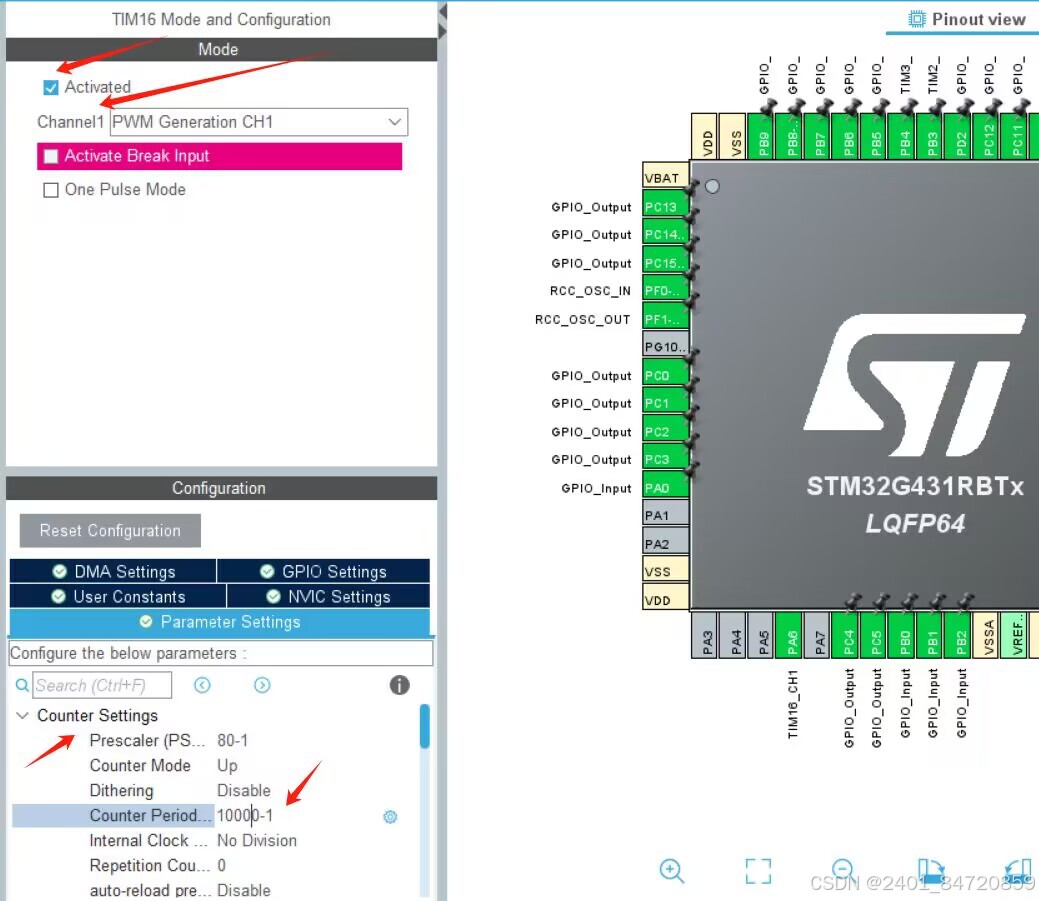Open the Counter Mode Up value
This screenshot has width=1039, height=901.
pos(227,766)
